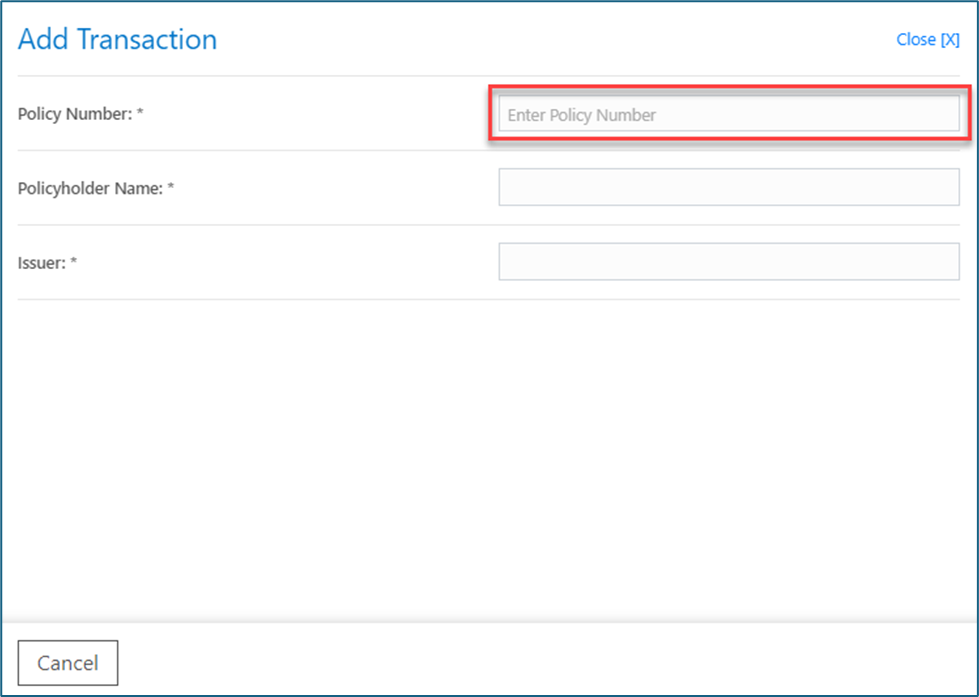Select the Issuer input field
This screenshot has height=697, width=979.
tap(728, 261)
